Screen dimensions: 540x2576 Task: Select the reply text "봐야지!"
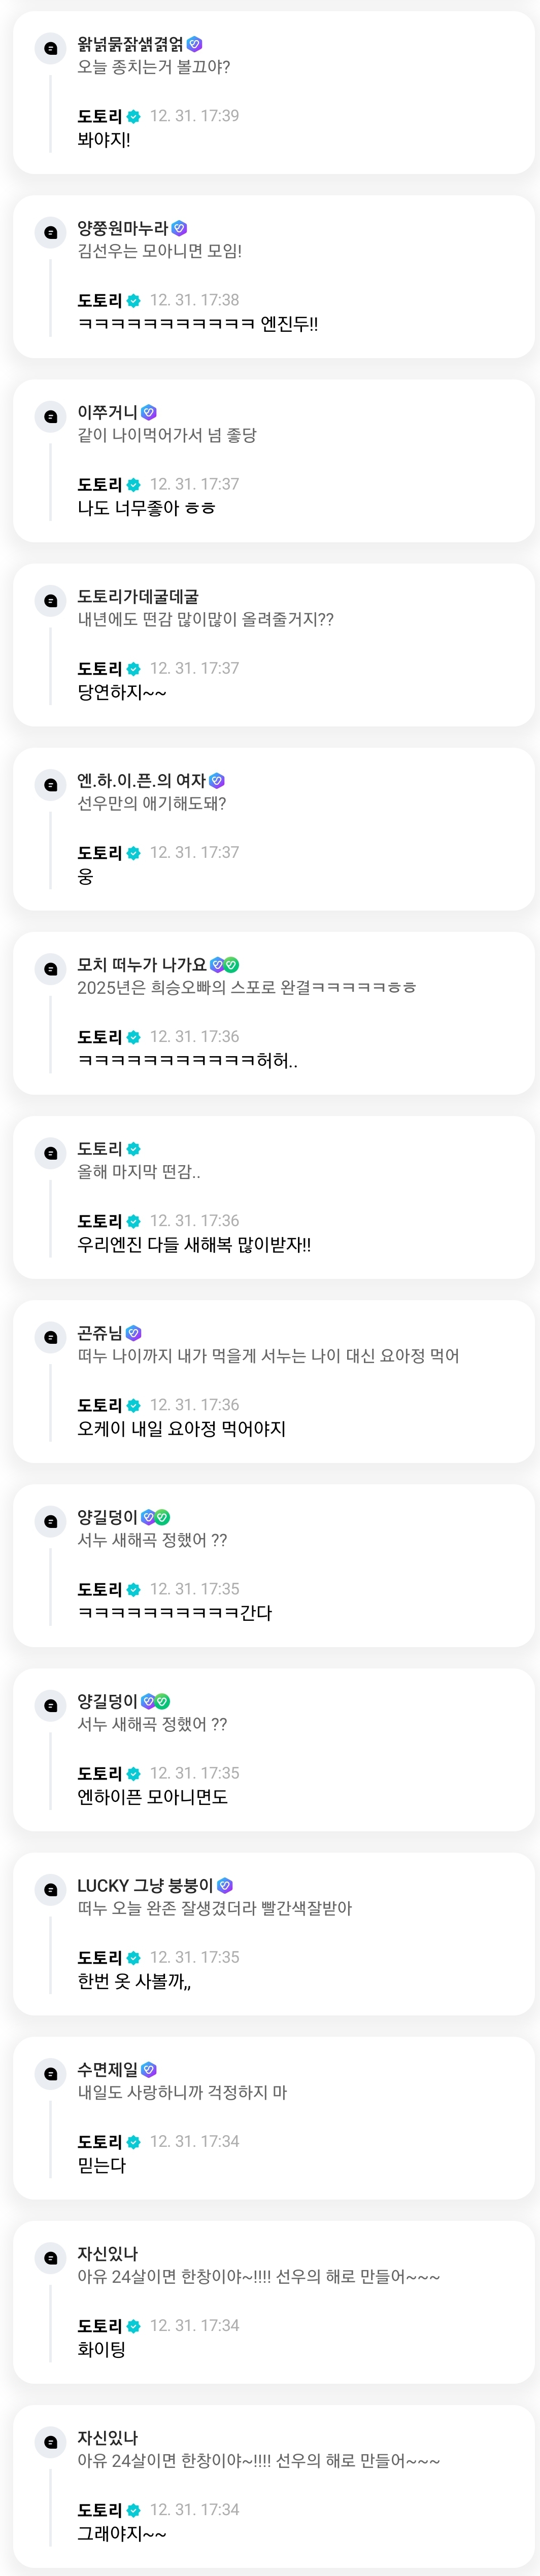coord(104,140)
